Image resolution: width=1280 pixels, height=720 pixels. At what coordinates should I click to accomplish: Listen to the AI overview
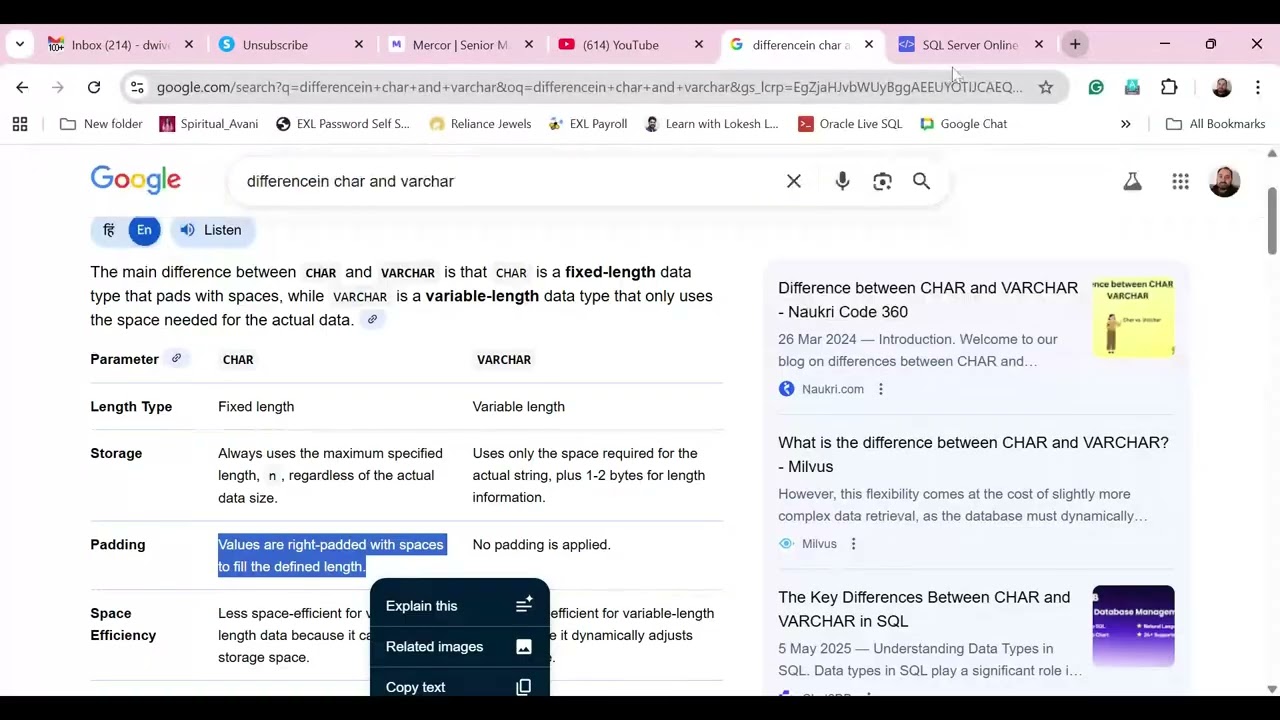tap(211, 230)
